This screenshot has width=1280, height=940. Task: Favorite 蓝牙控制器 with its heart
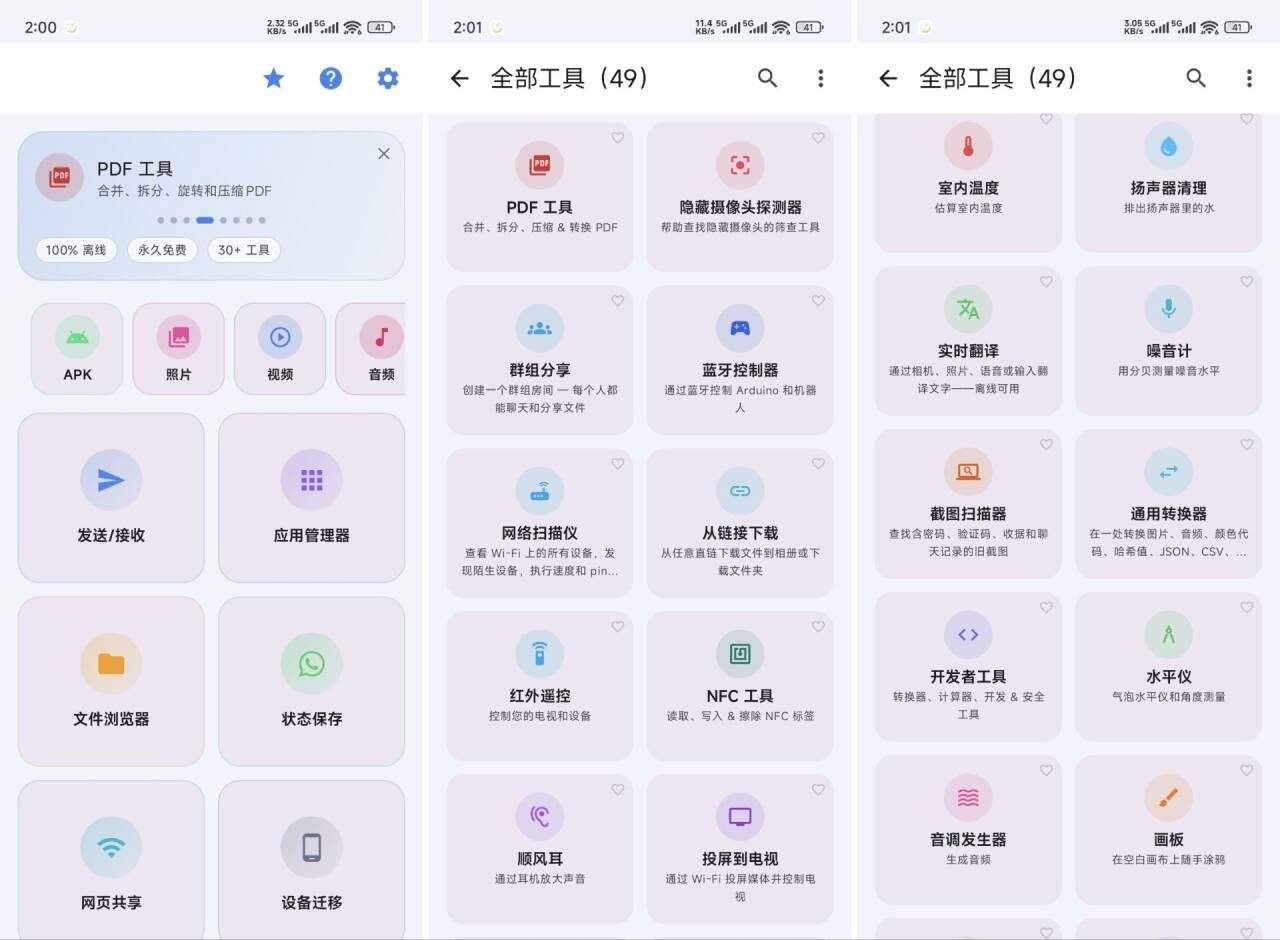click(x=818, y=301)
